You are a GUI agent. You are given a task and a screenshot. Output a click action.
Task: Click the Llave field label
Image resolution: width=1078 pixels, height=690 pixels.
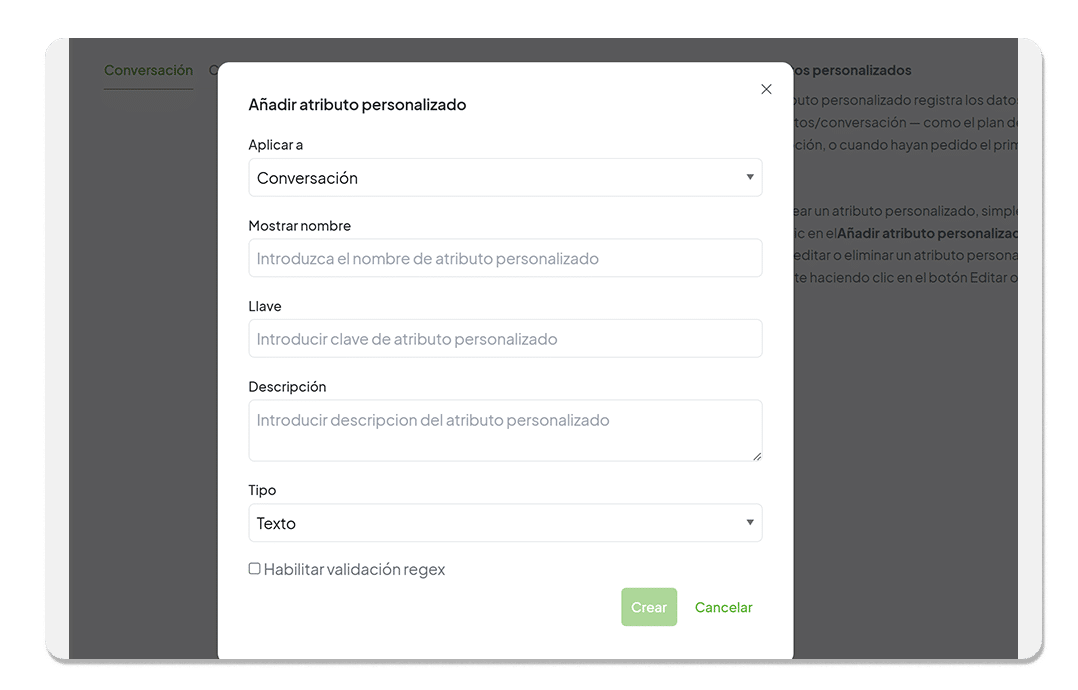coord(265,307)
